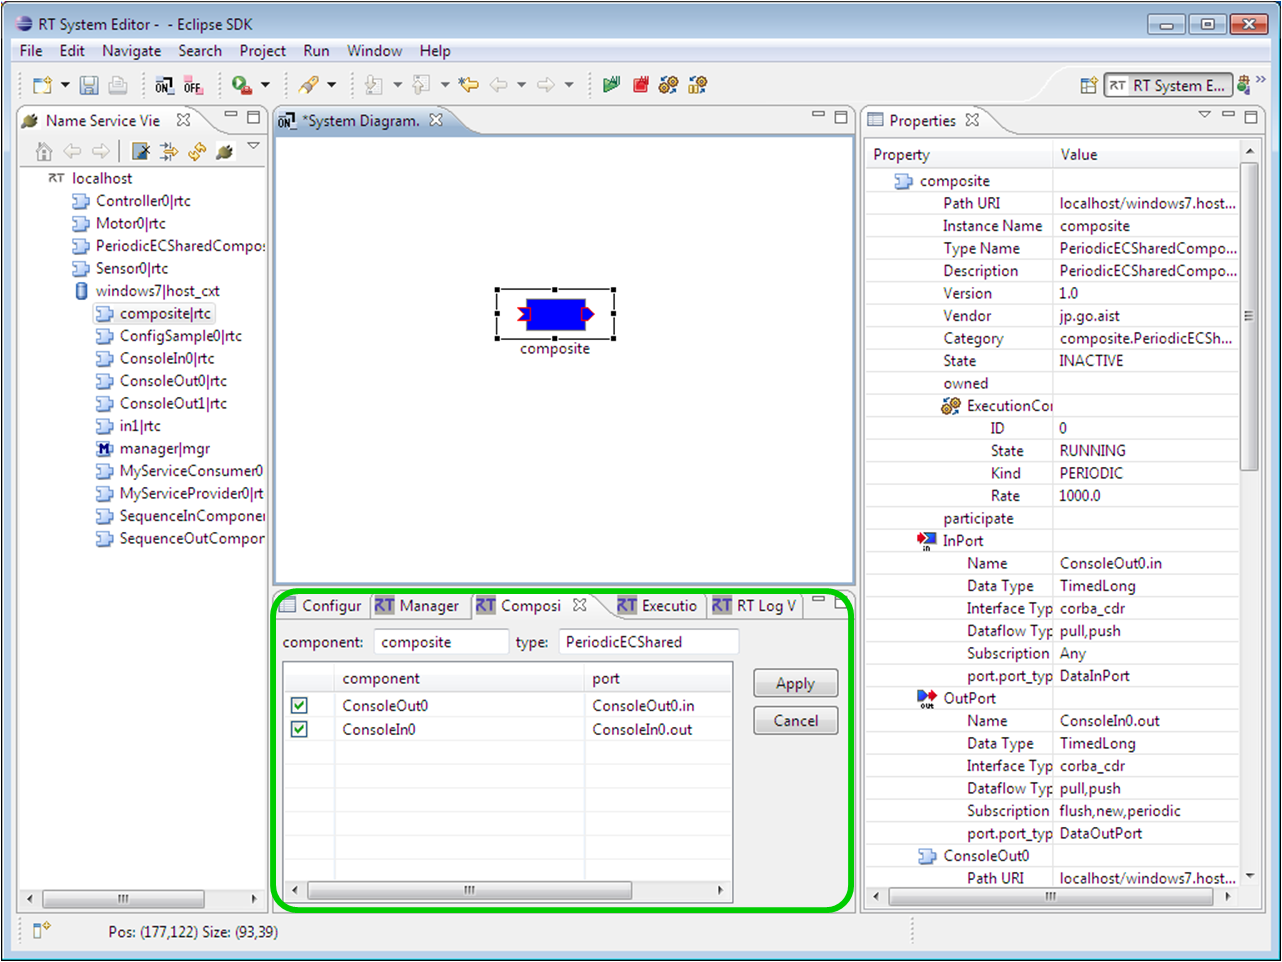Click the Home icon in Name Service View
Viewport: 1282px width, 962px height.
click(43, 151)
